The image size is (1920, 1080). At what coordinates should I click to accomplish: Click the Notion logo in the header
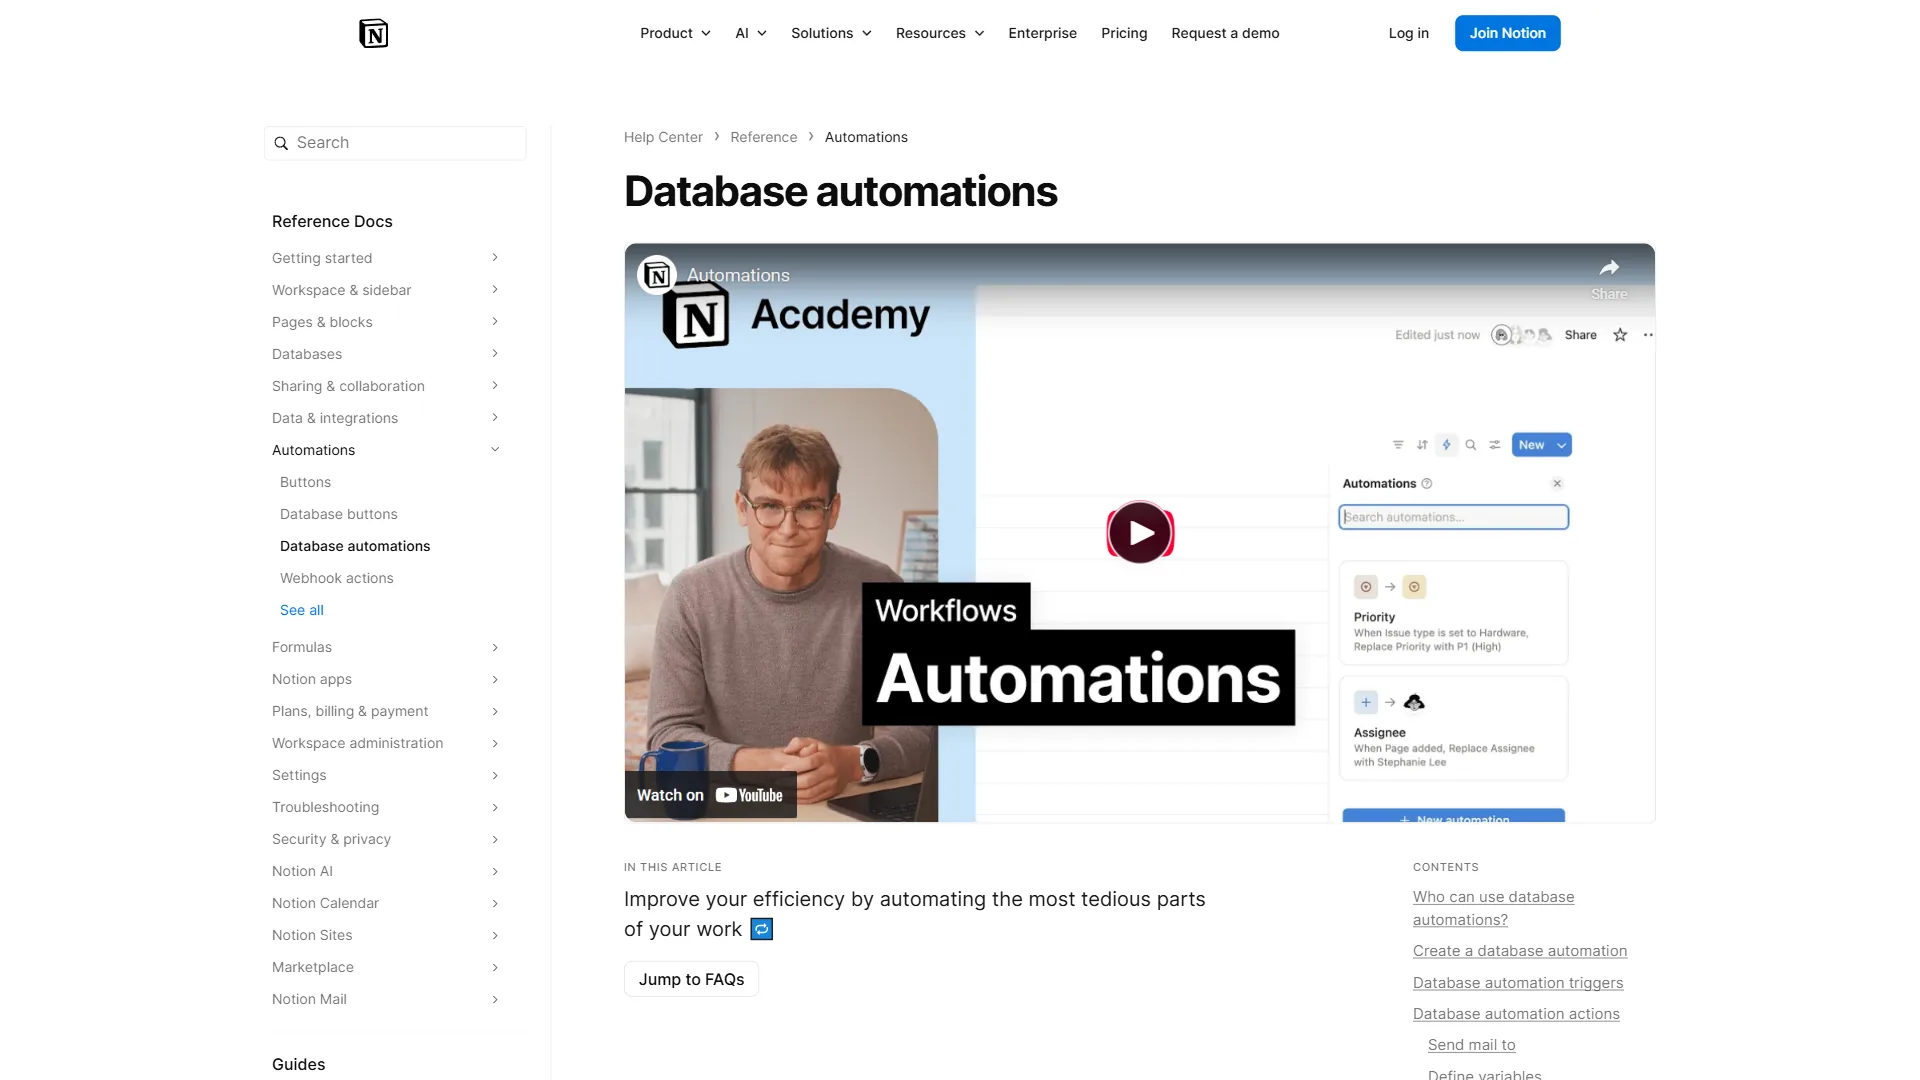point(373,33)
